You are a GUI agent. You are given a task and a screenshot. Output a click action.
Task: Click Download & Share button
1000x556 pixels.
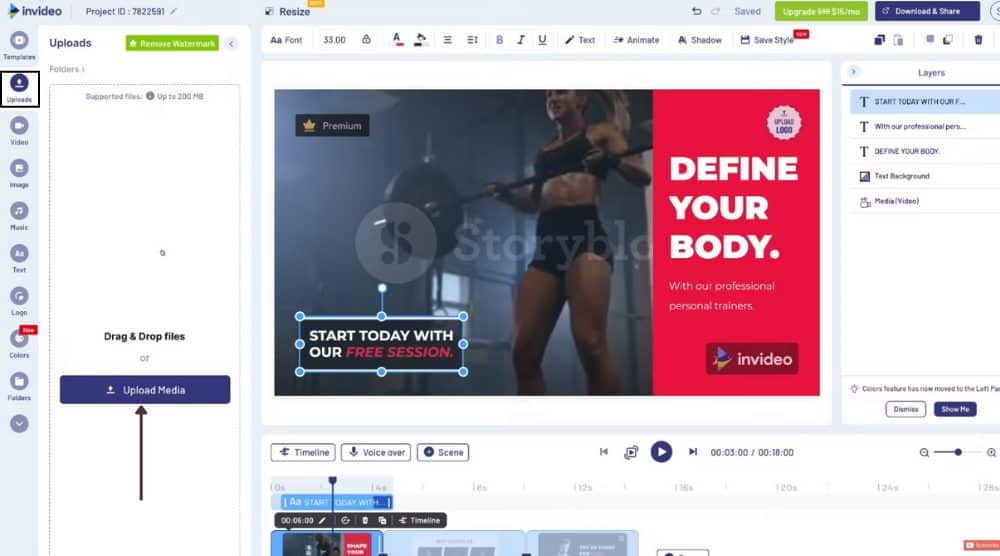click(927, 11)
